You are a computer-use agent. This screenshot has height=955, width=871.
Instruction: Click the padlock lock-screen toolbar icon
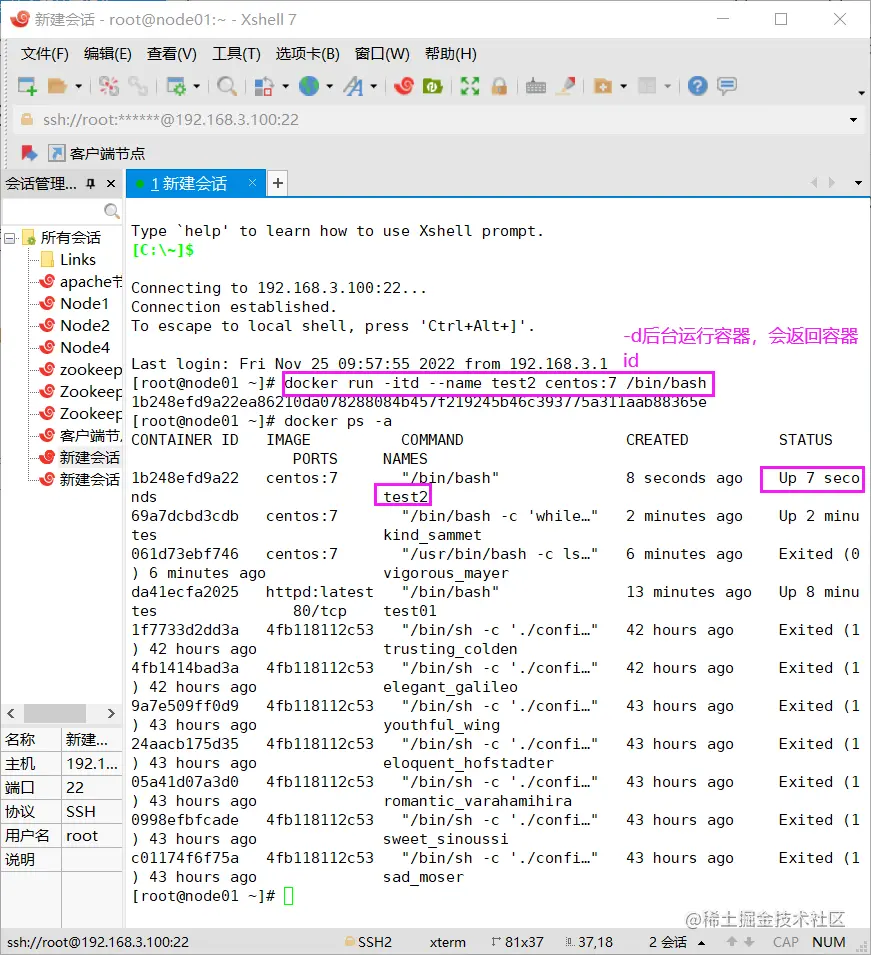499,86
